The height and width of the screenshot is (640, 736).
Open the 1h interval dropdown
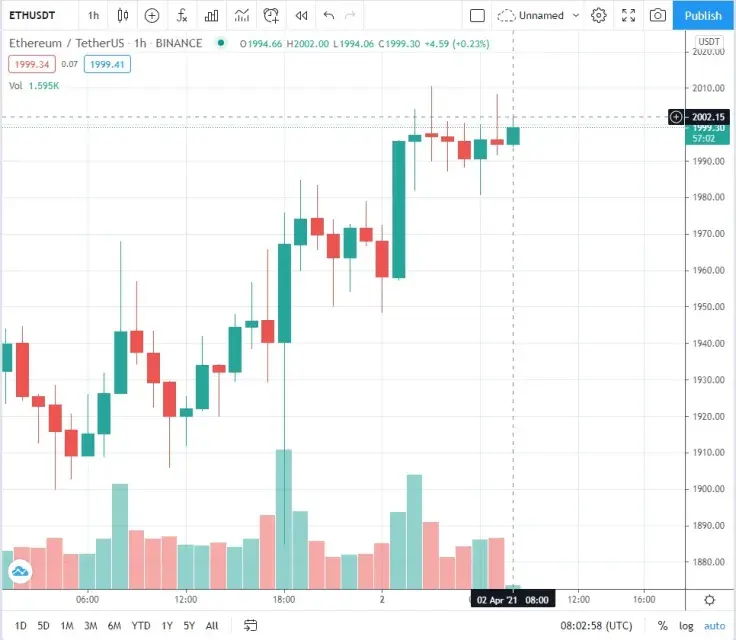coord(93,15)
